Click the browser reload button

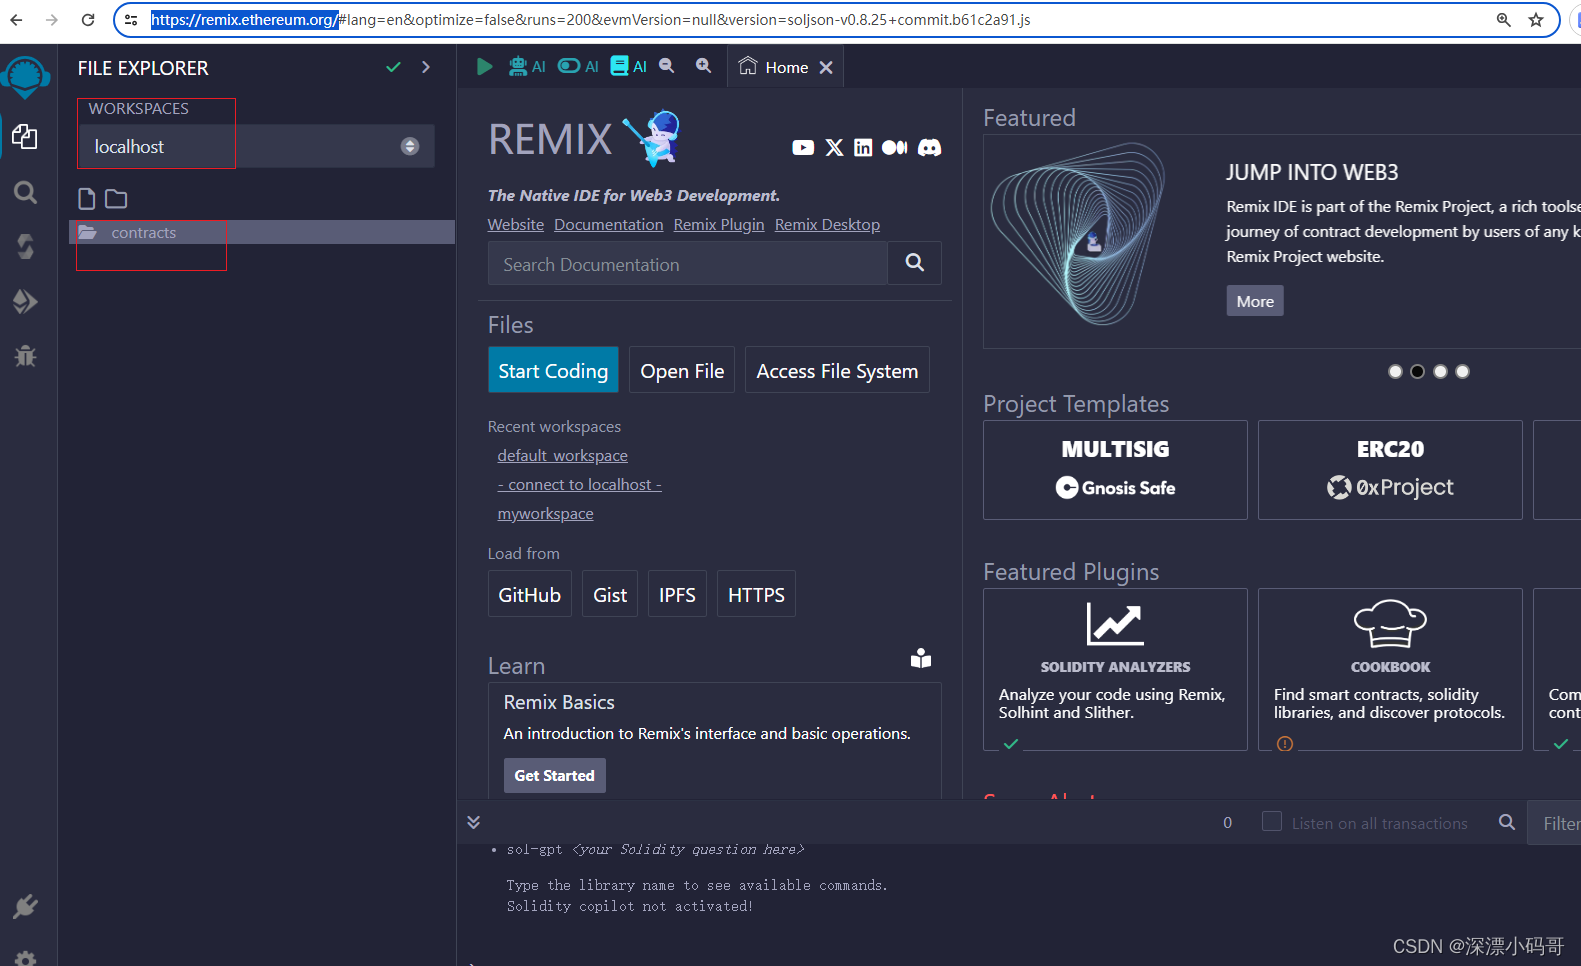(x=88, y=19)
